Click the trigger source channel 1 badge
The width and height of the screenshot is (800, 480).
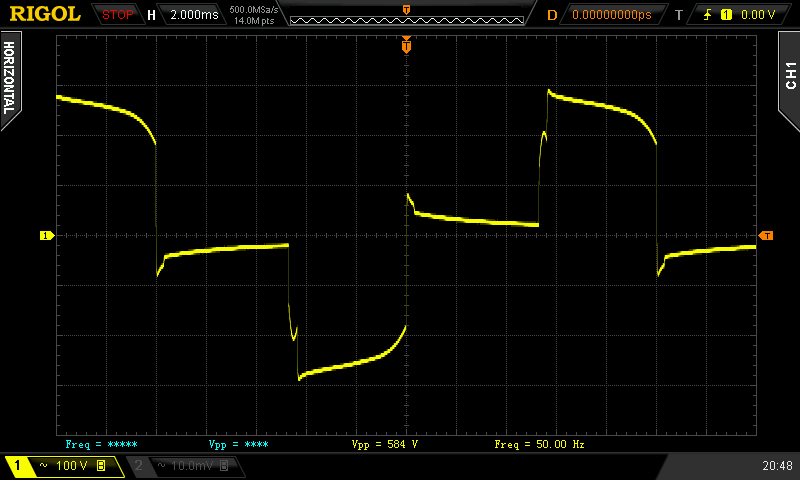click(x=726, y=15)
